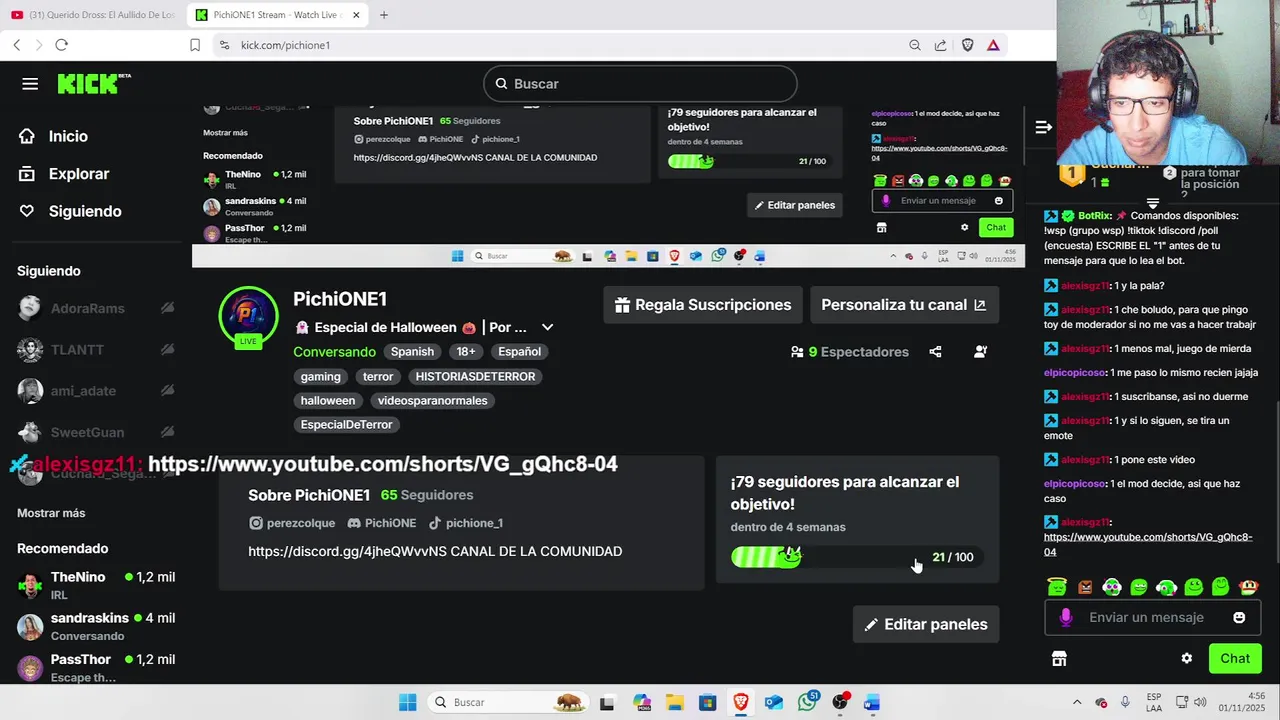The height and width of the screenshot is (720, 1280).
Task: Click the purple microphone icon in chat box
Action: [x=1066, y=617]
